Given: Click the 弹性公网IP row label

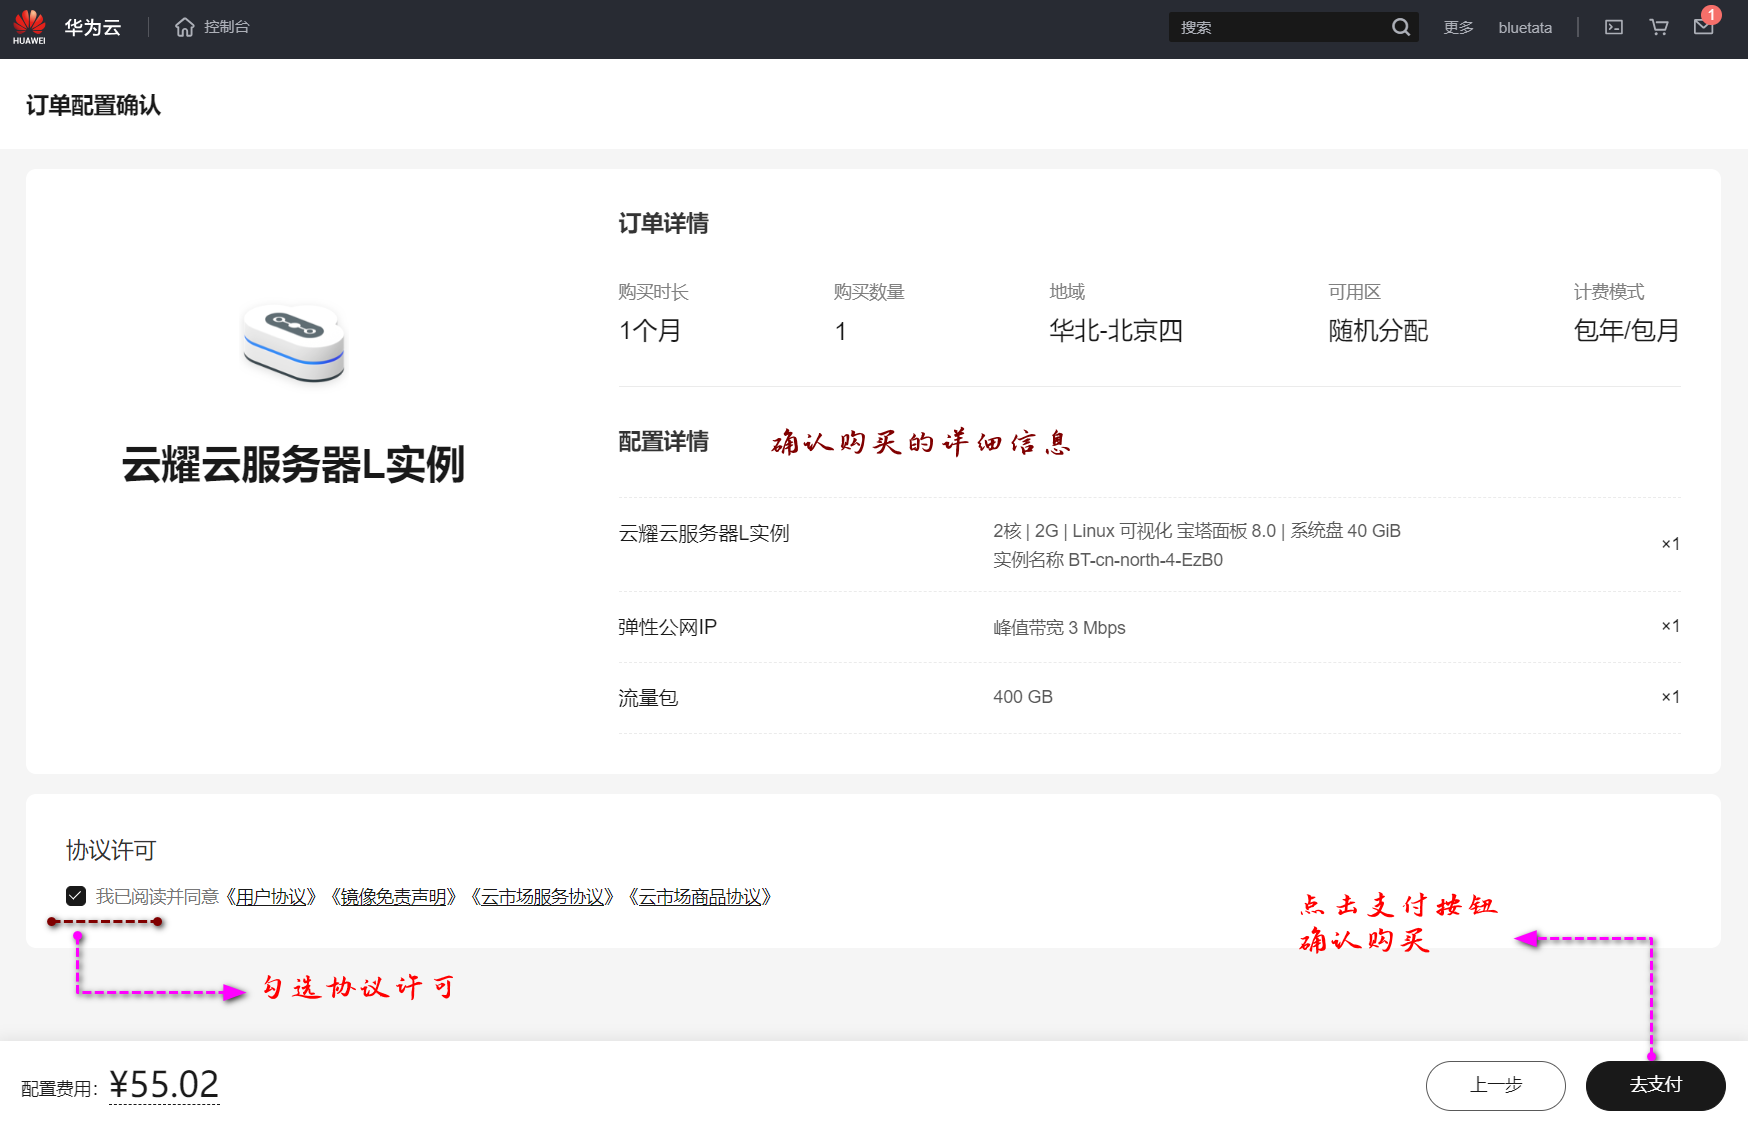Looking at the screenshot, I should click(x=667, y=627).
